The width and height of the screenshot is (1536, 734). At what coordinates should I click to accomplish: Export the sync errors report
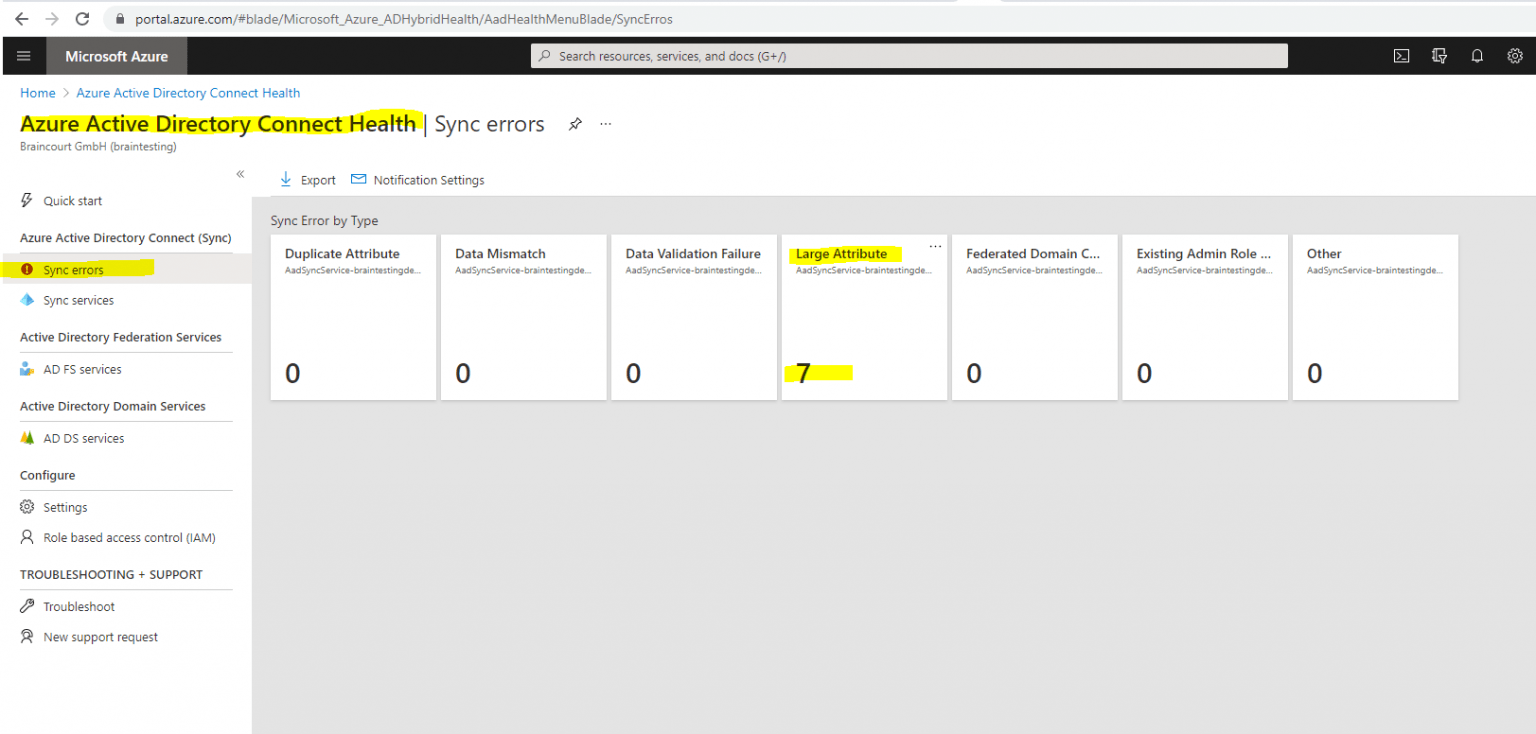(307, 179)
